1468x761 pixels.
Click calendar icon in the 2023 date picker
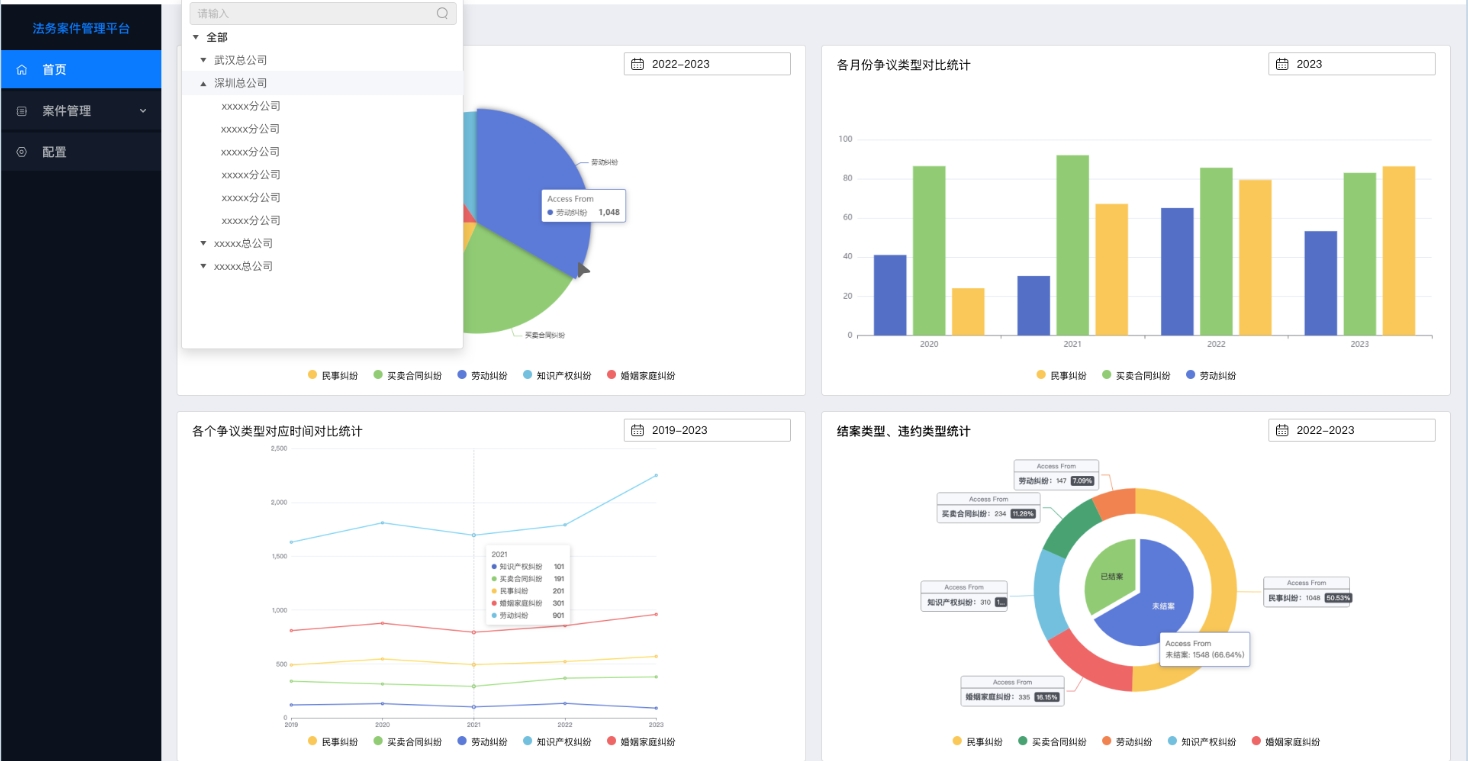click(x=1282, y=64)
